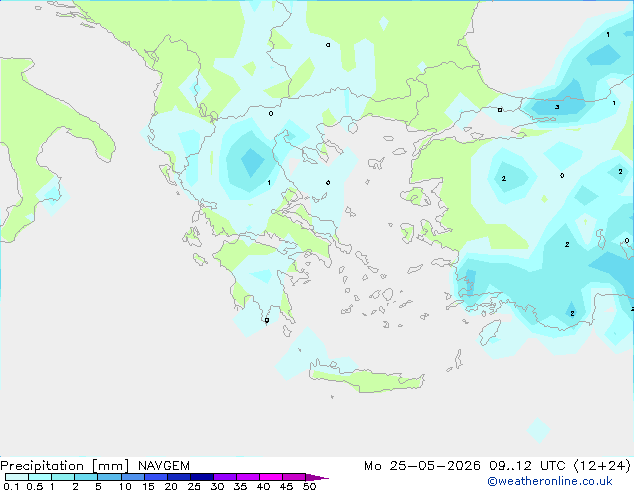Click the precipitation value 3 on map
Image resolution: width=634 pixels, height=490 pixels.
(557, 107)
